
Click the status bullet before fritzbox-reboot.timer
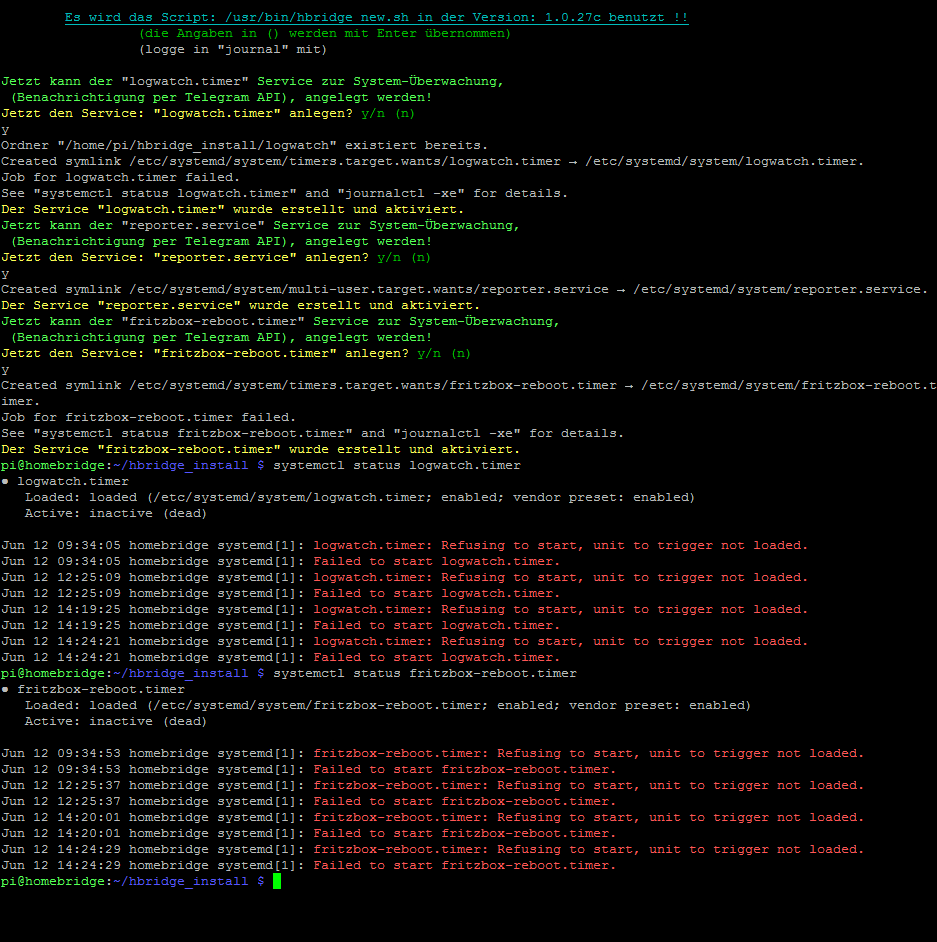point(6,689)
